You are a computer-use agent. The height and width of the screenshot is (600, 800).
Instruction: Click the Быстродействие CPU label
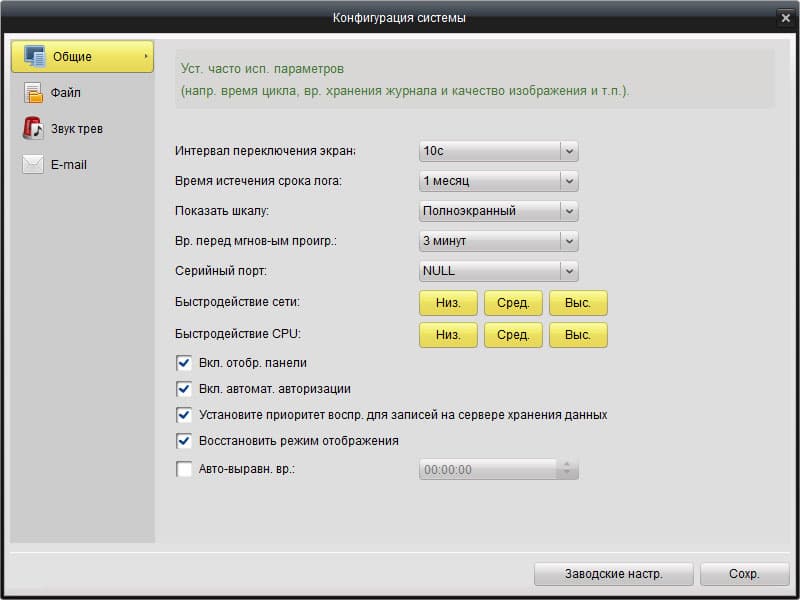238,334
